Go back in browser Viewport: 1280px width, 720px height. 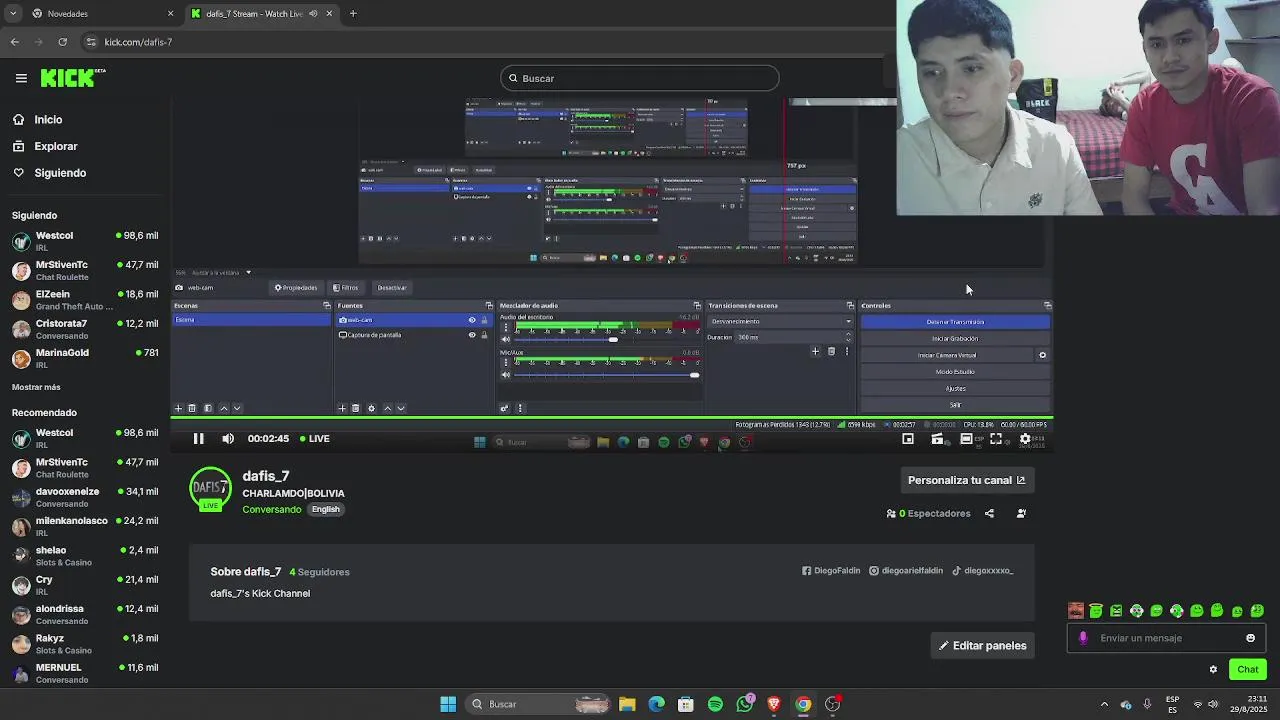pyautogui.click(x=14, y=42)
